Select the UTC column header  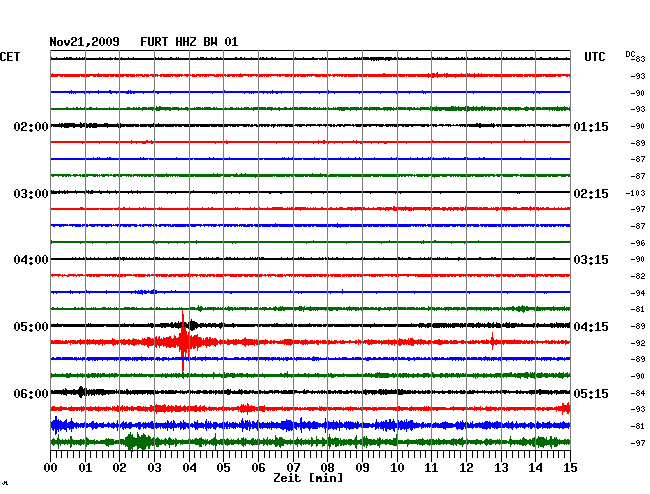[595, 57]
